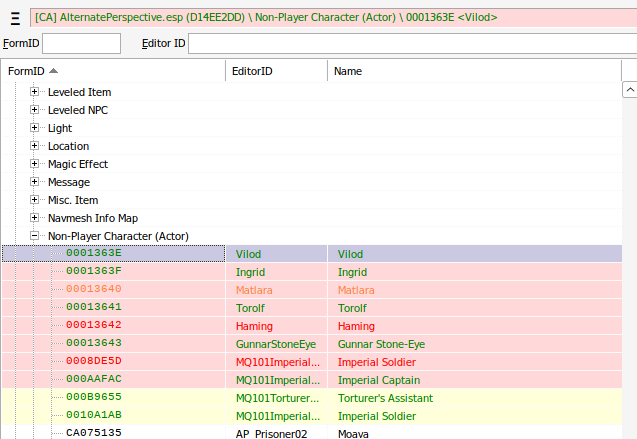Sort by the EditorID column header

pyautogui.click(x=276, y=71)
